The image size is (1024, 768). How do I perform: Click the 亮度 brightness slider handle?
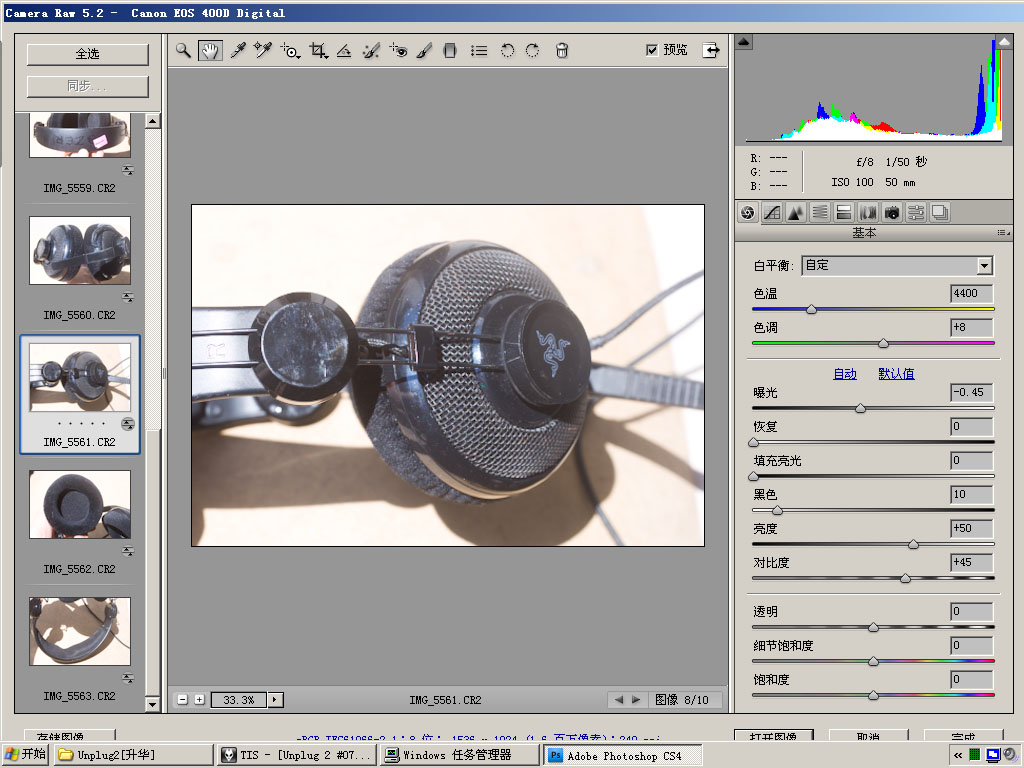(914, 544)
